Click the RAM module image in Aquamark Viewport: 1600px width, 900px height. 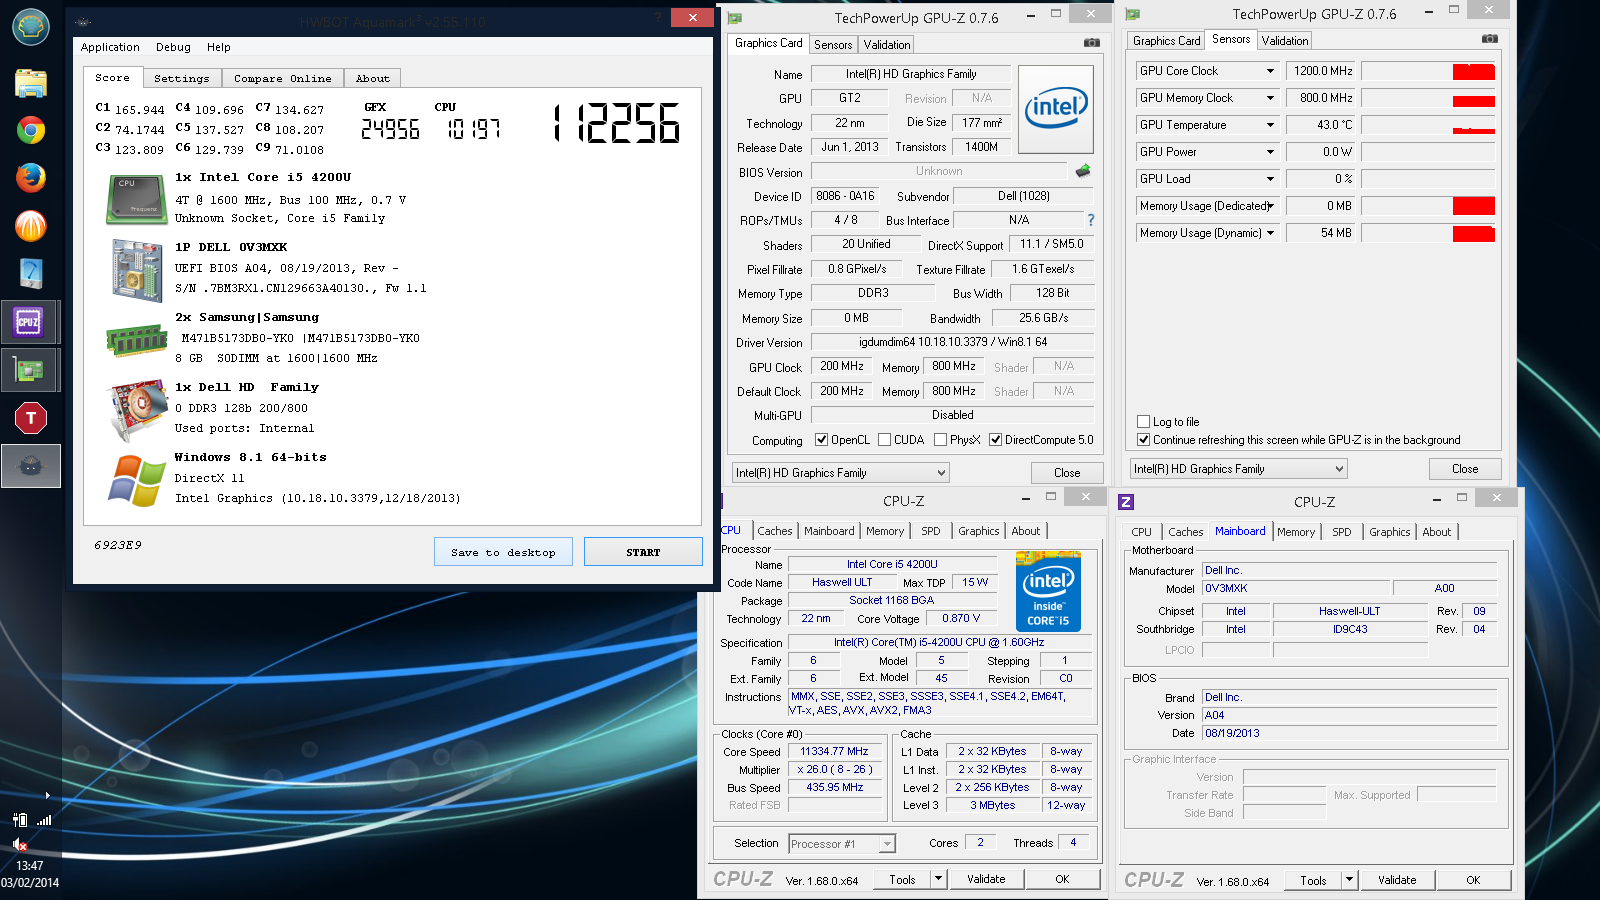(x=137, y=341)
